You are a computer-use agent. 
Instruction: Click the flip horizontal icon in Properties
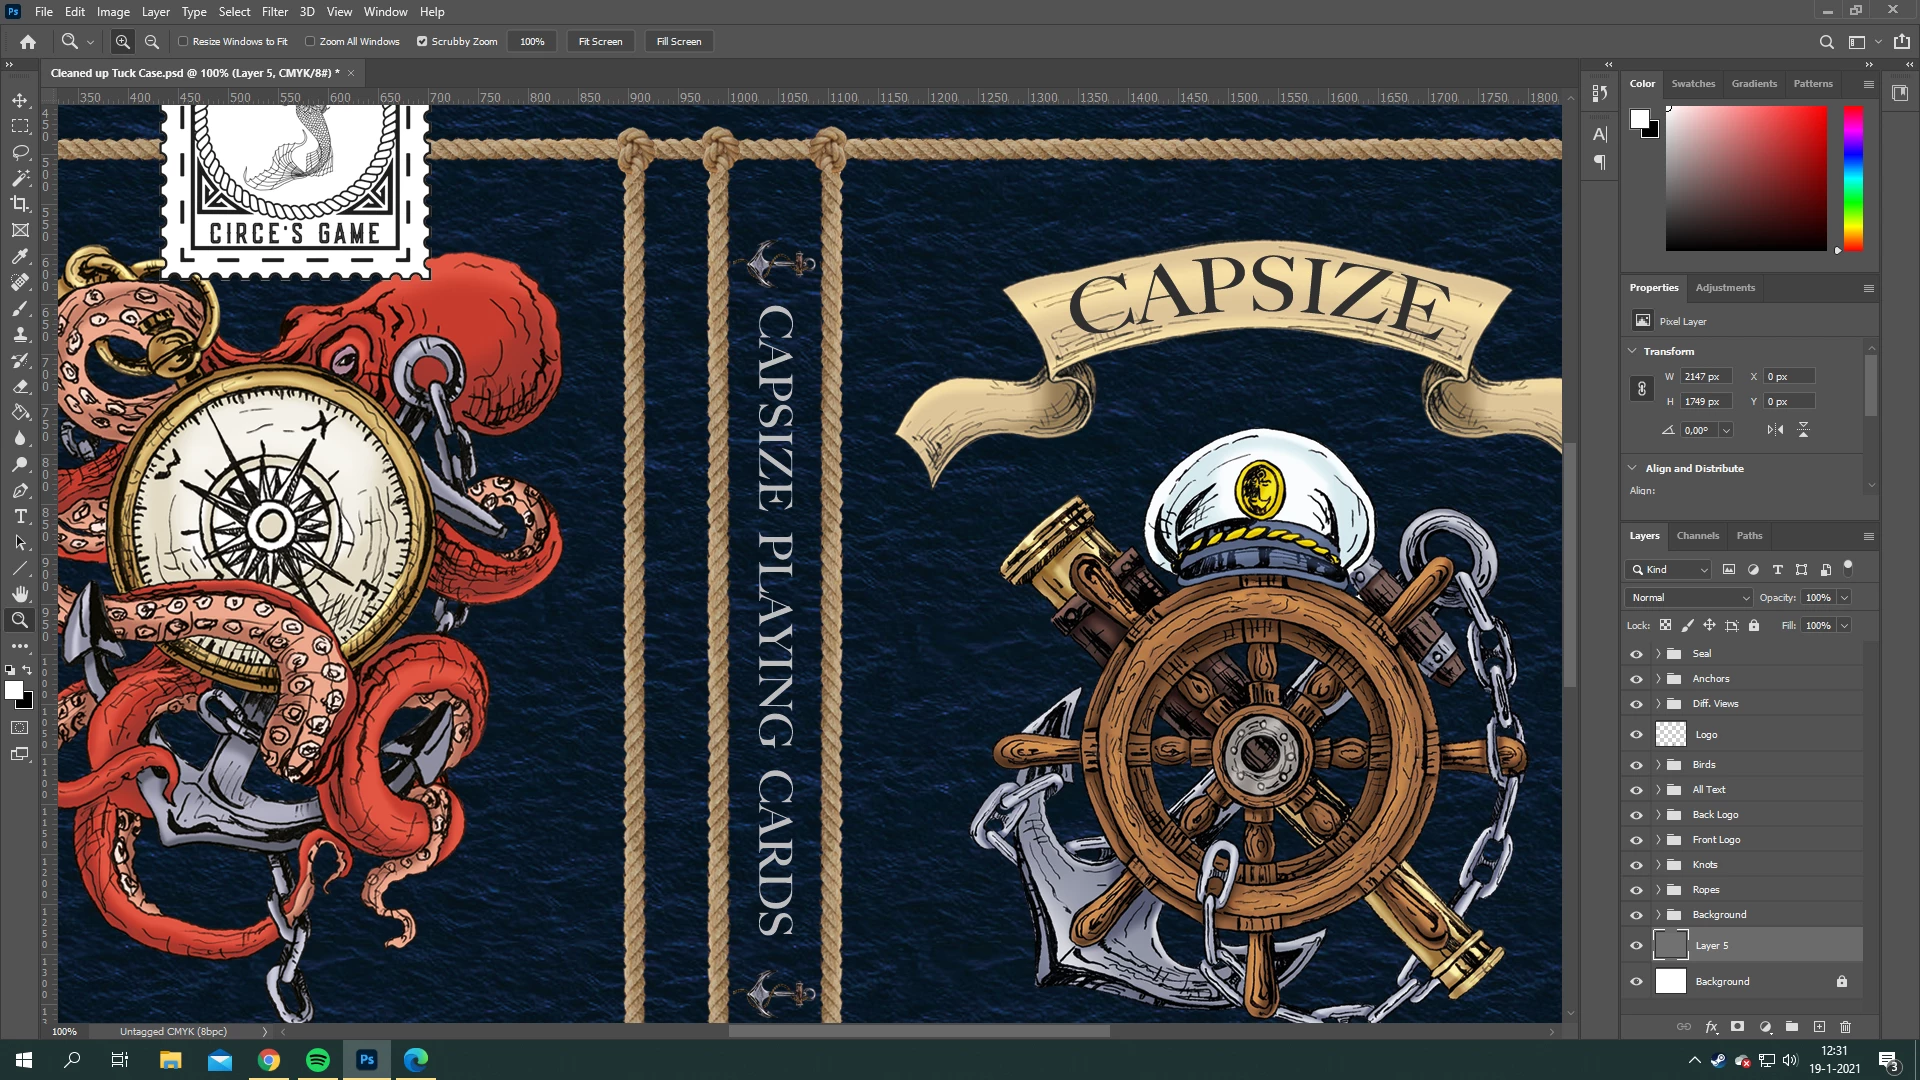pos(1775,430)
